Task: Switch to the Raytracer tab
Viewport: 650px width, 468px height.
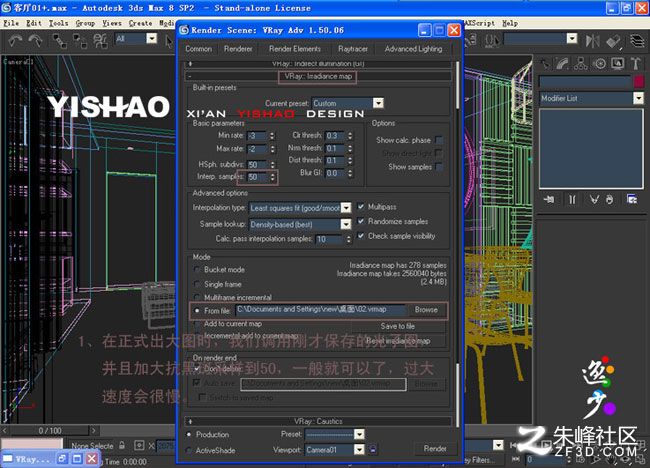Action: click(353, 49)
